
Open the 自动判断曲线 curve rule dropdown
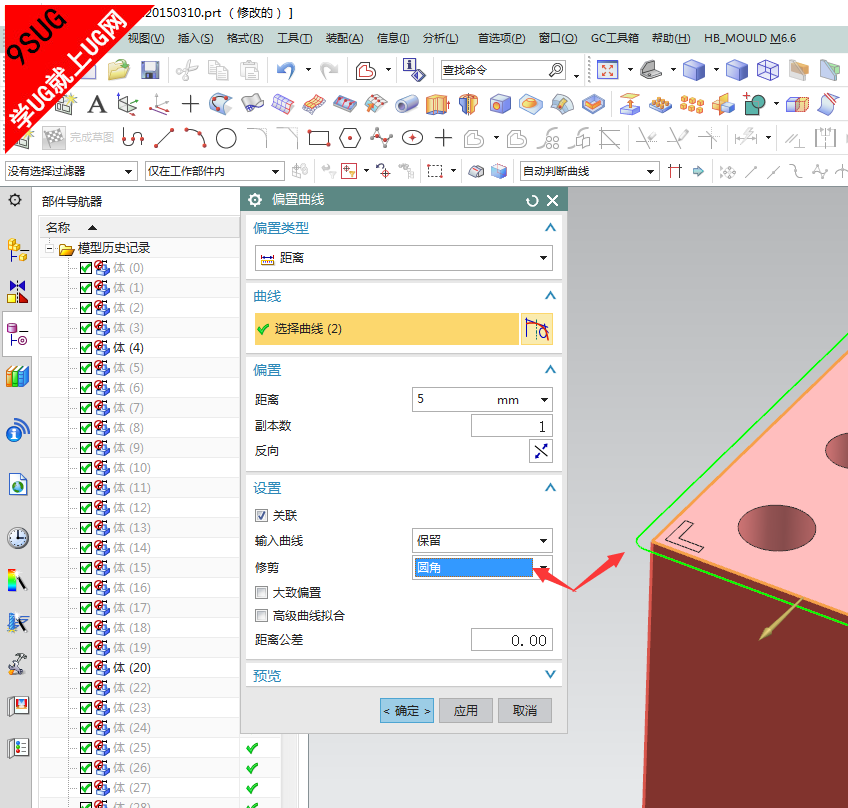589,171
